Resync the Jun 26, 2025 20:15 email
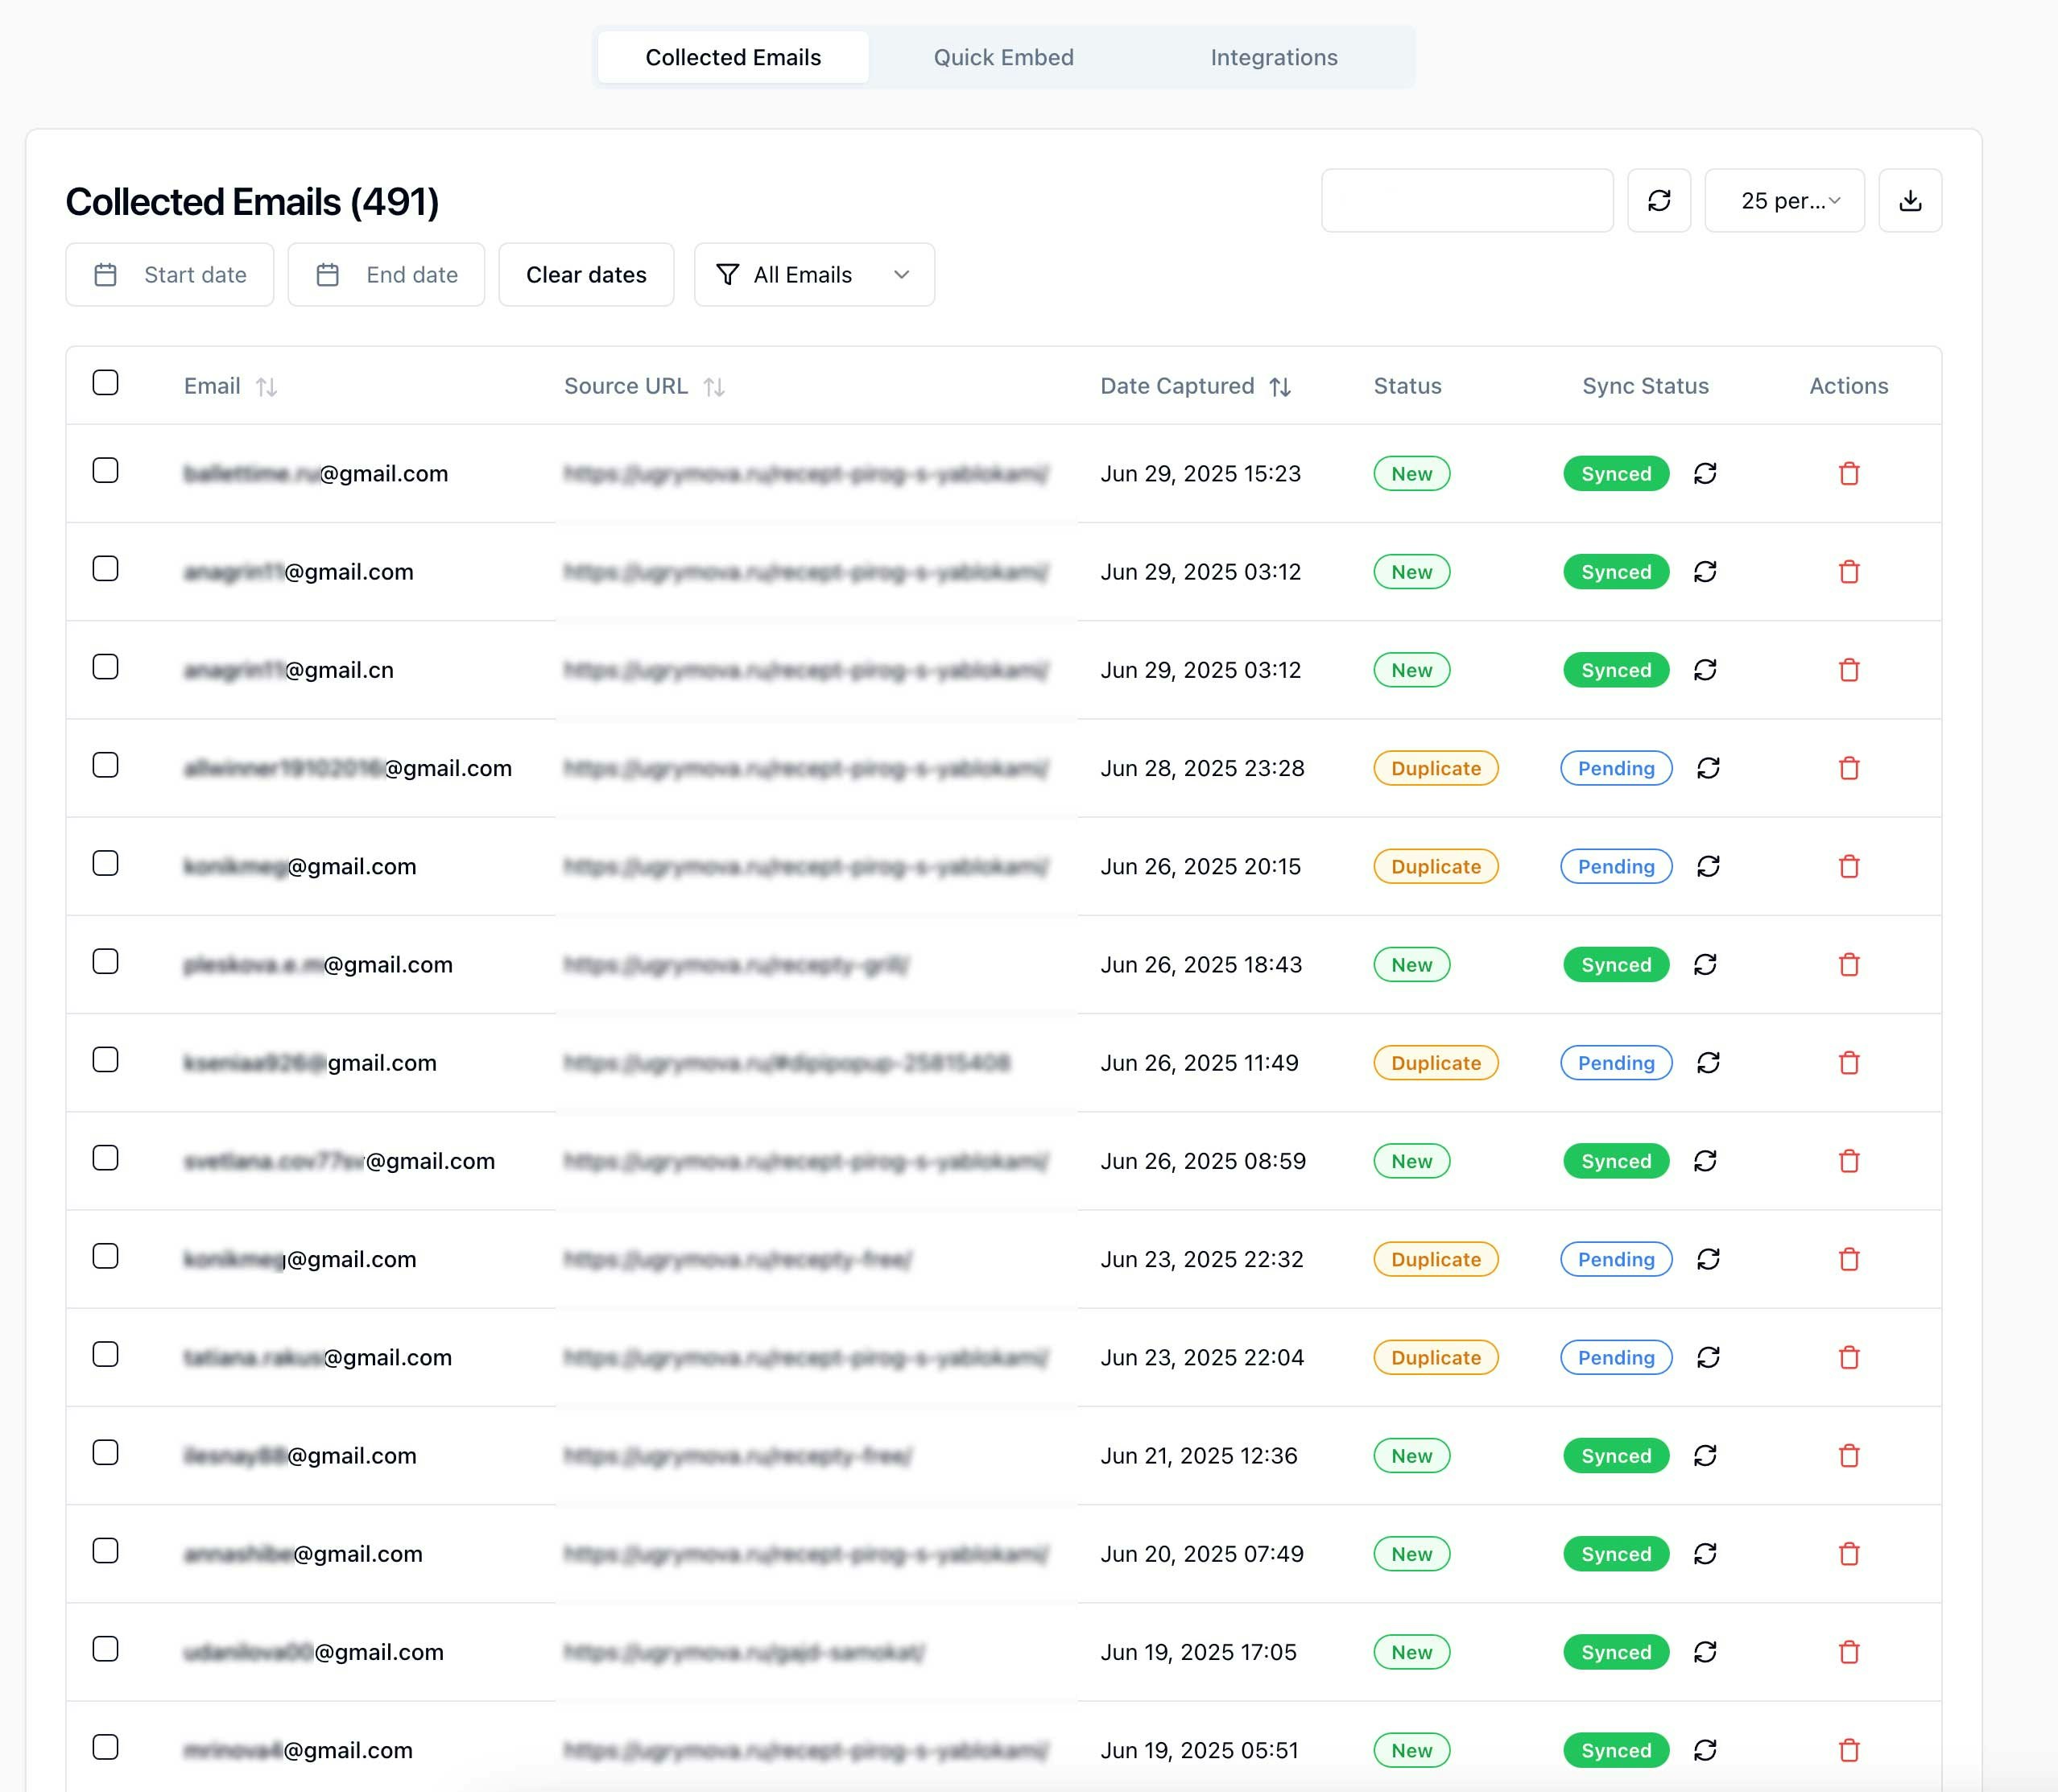 click(x=1708, y=866)
